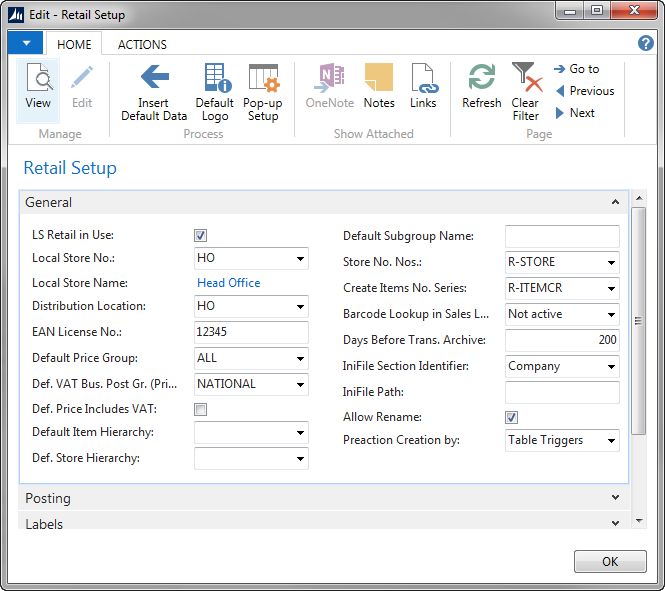Click the Clear Filter icon
The image size is (665, 591).
click(x=525, y=79)
